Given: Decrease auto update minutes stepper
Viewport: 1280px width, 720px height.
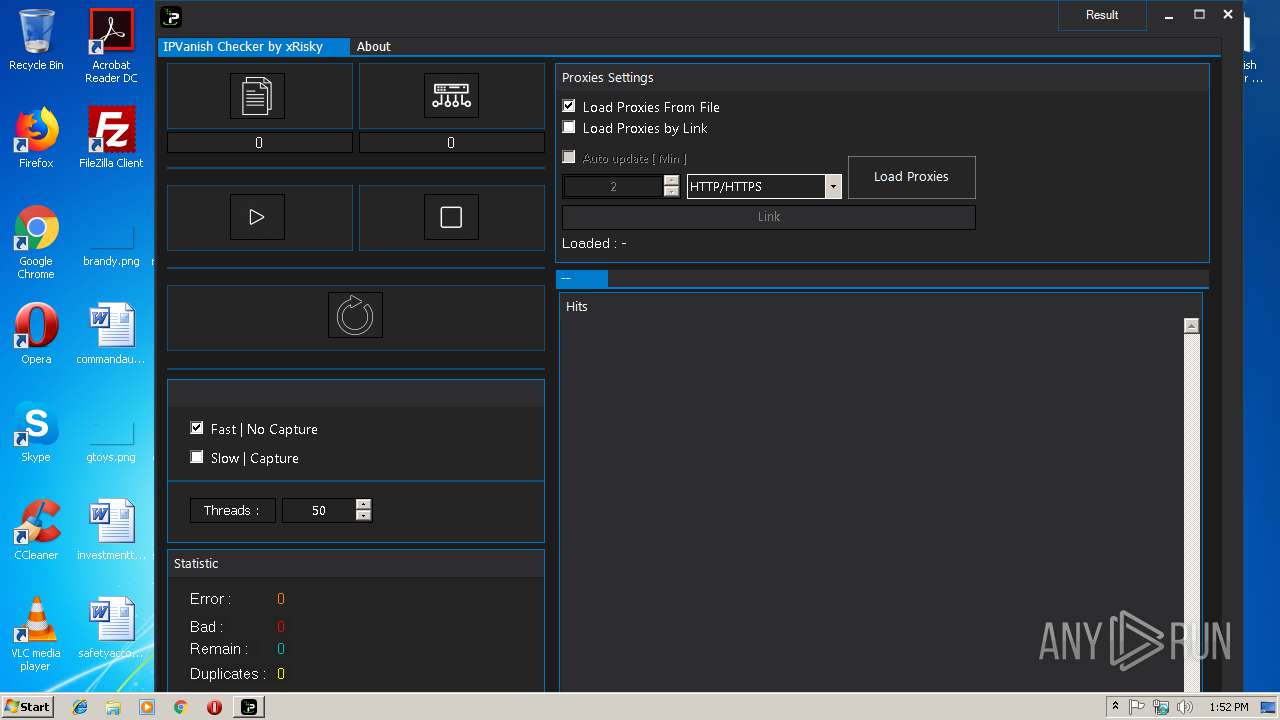Looking at the screenshot, I should (671, 192).
